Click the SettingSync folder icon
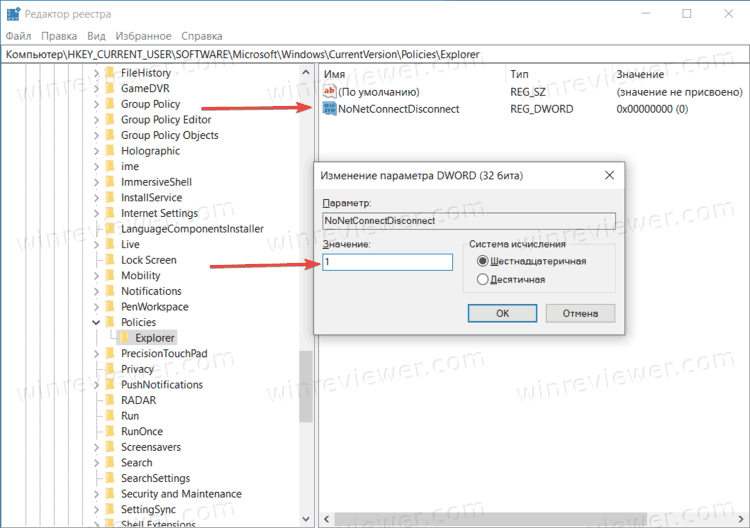The width and height of the screenshot is (750, 528). pyautogui.click(x=110, y=509)
